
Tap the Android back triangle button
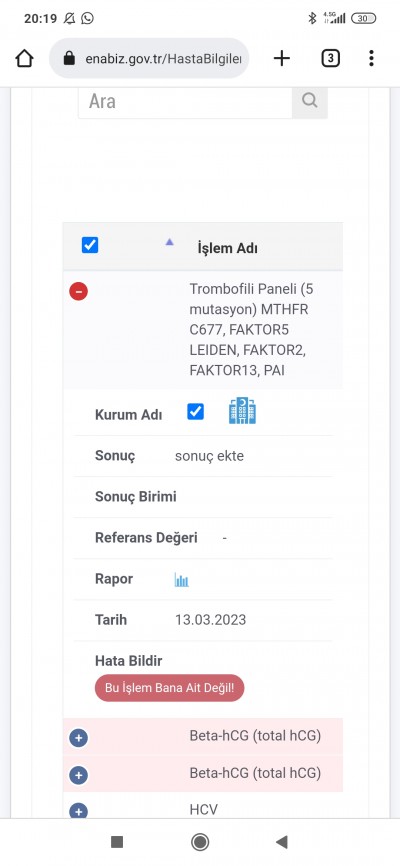pyautogui.click(x=282, y=842)
